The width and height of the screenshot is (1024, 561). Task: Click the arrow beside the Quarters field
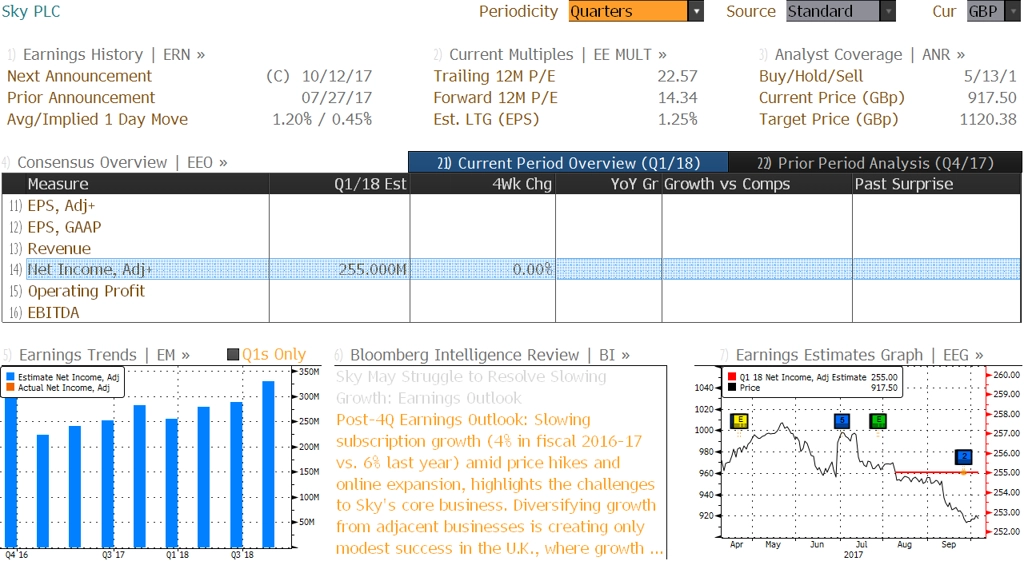696,11
